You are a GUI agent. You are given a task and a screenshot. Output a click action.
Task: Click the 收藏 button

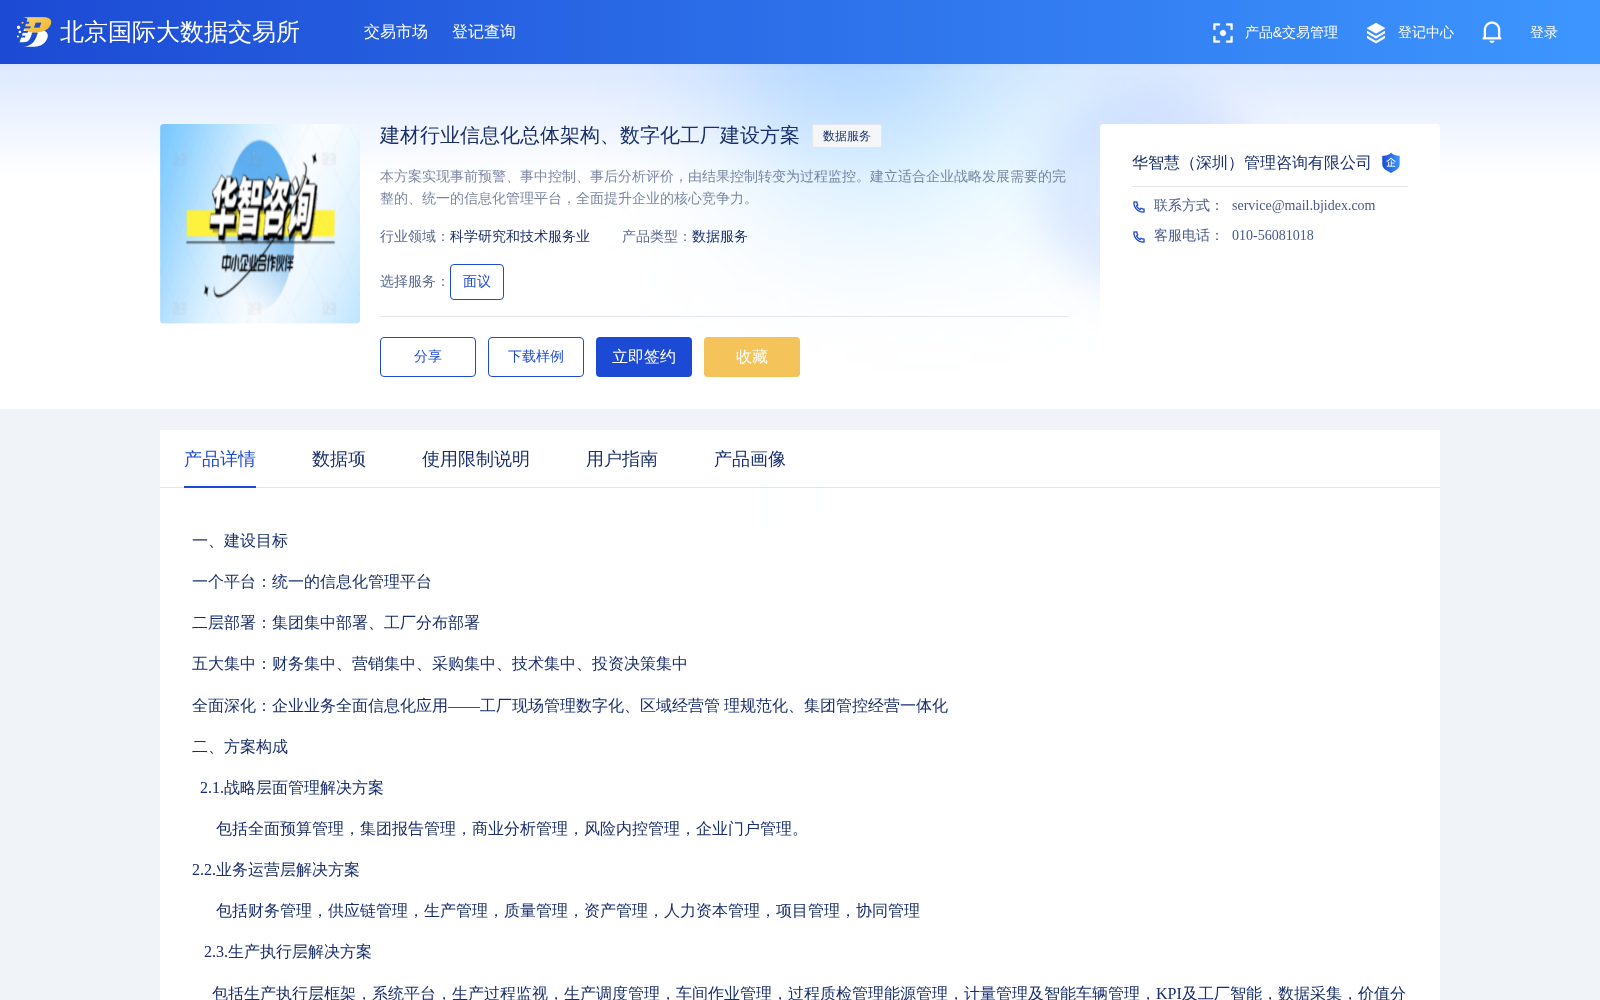(752, 357)
